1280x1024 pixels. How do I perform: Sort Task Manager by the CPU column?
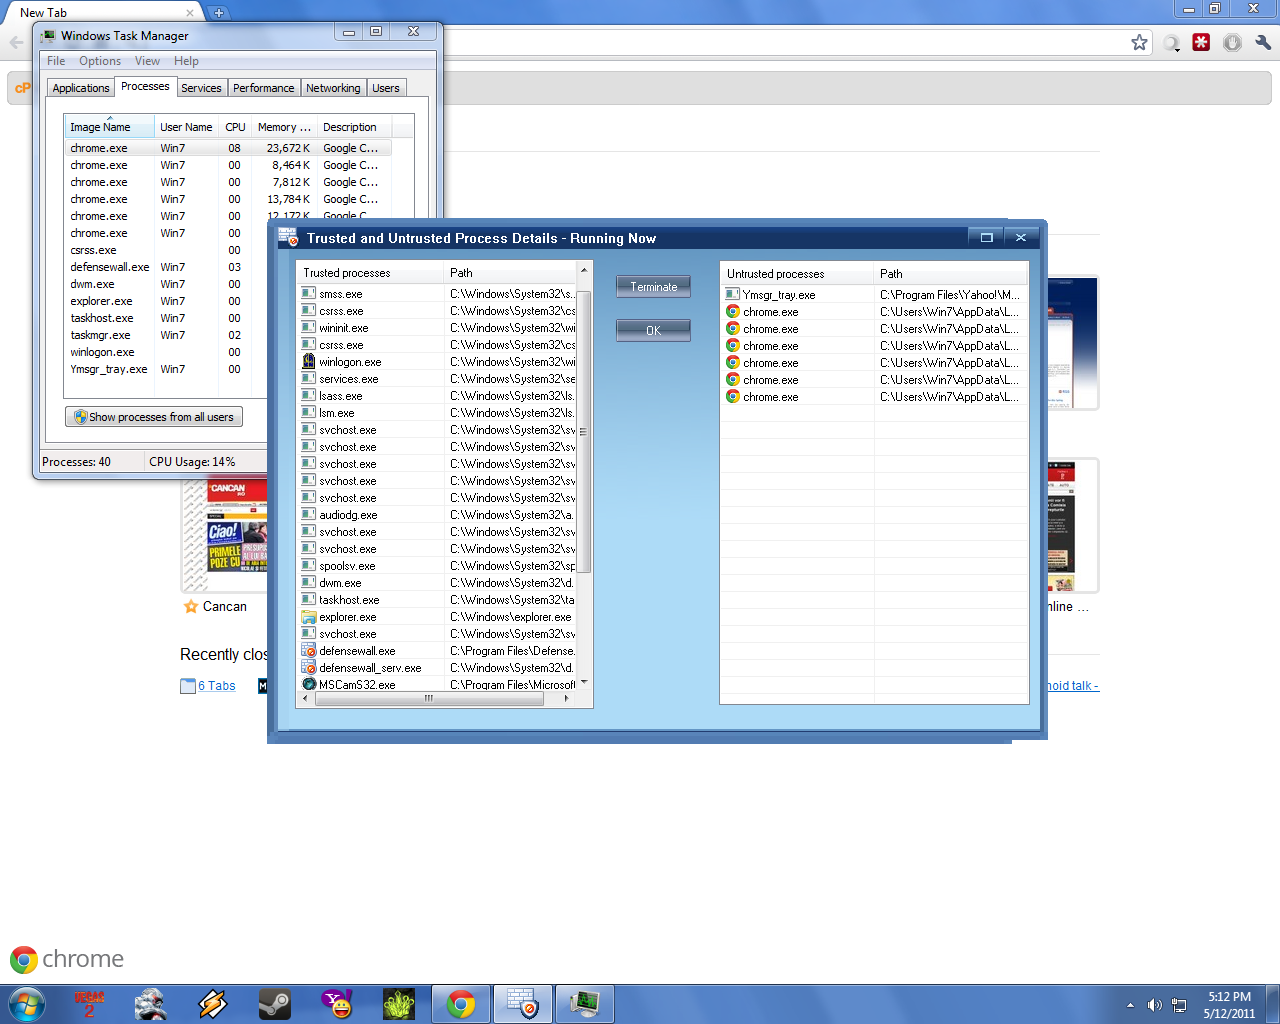pos(235,127)
